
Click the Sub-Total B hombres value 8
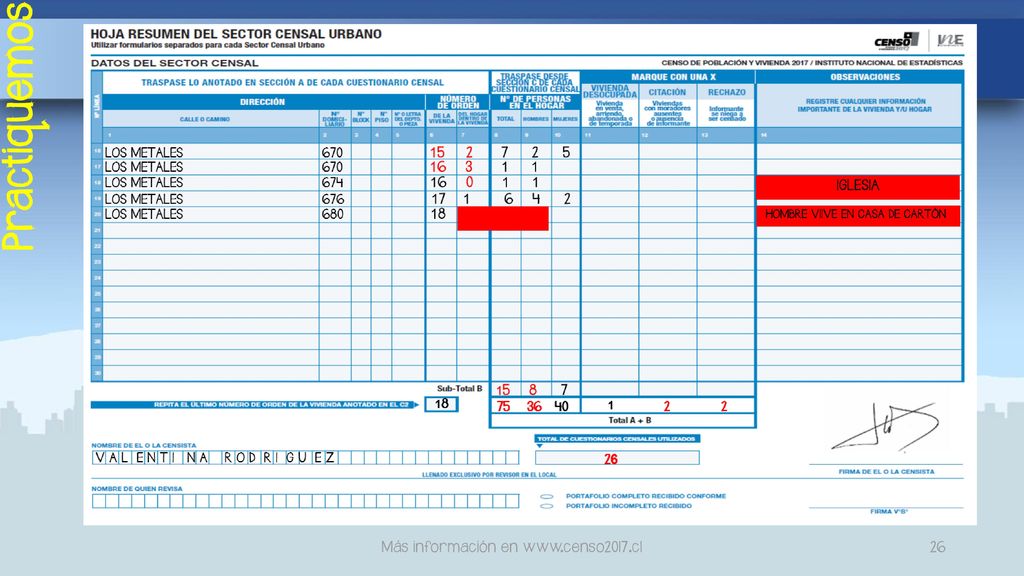point(533,390)
